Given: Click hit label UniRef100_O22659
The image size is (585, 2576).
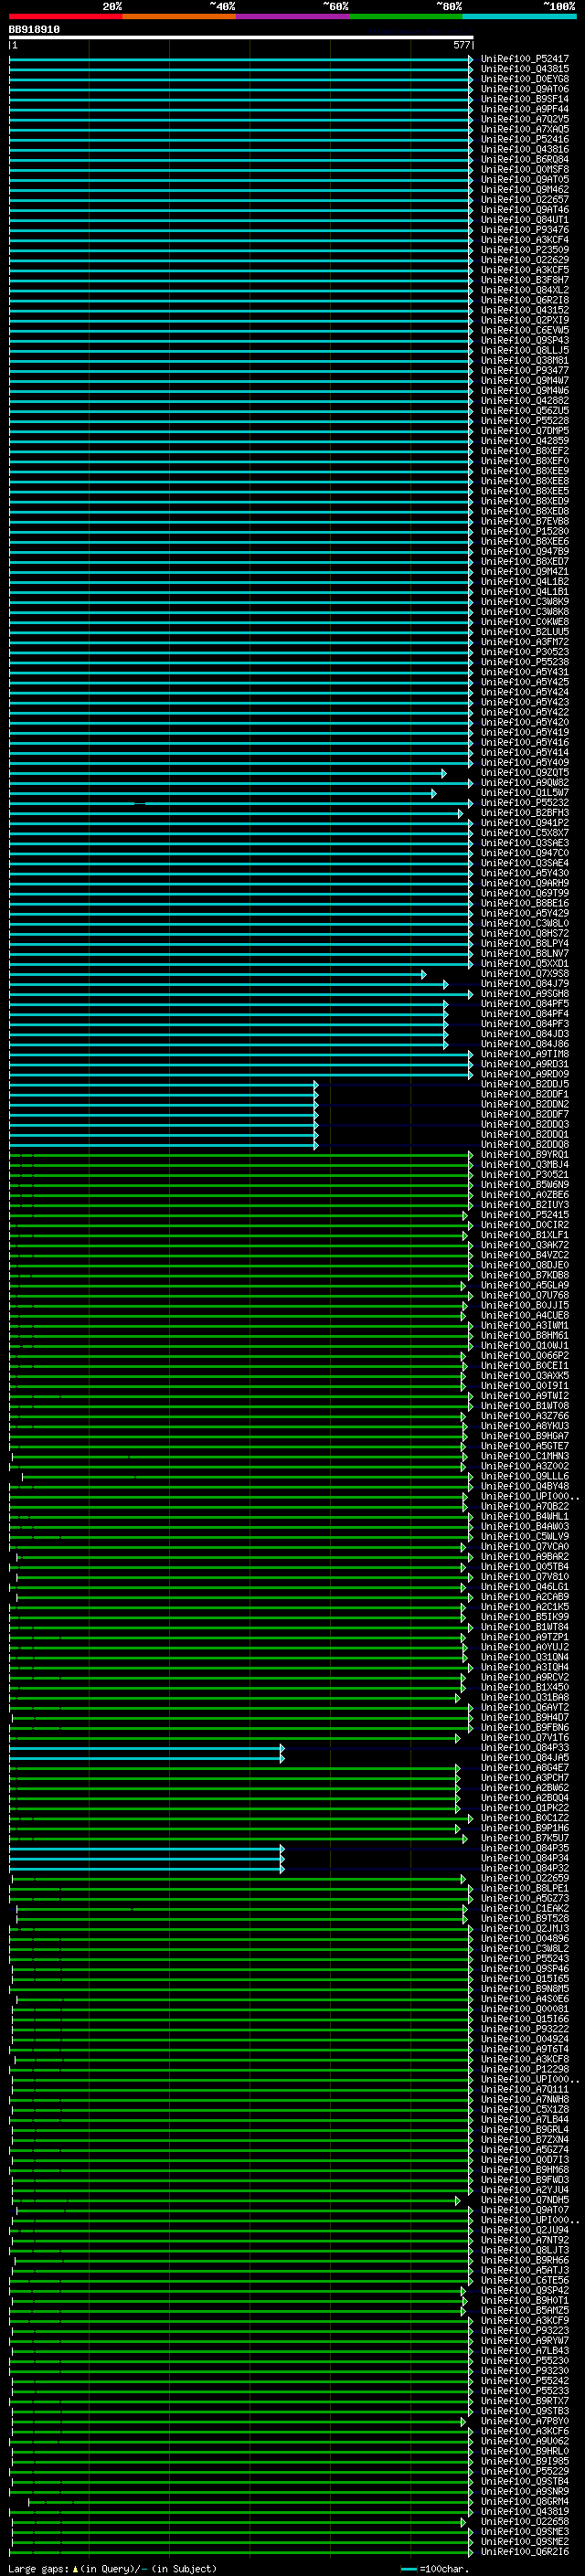Looking at the screenshot, I should click(524, 1878).
